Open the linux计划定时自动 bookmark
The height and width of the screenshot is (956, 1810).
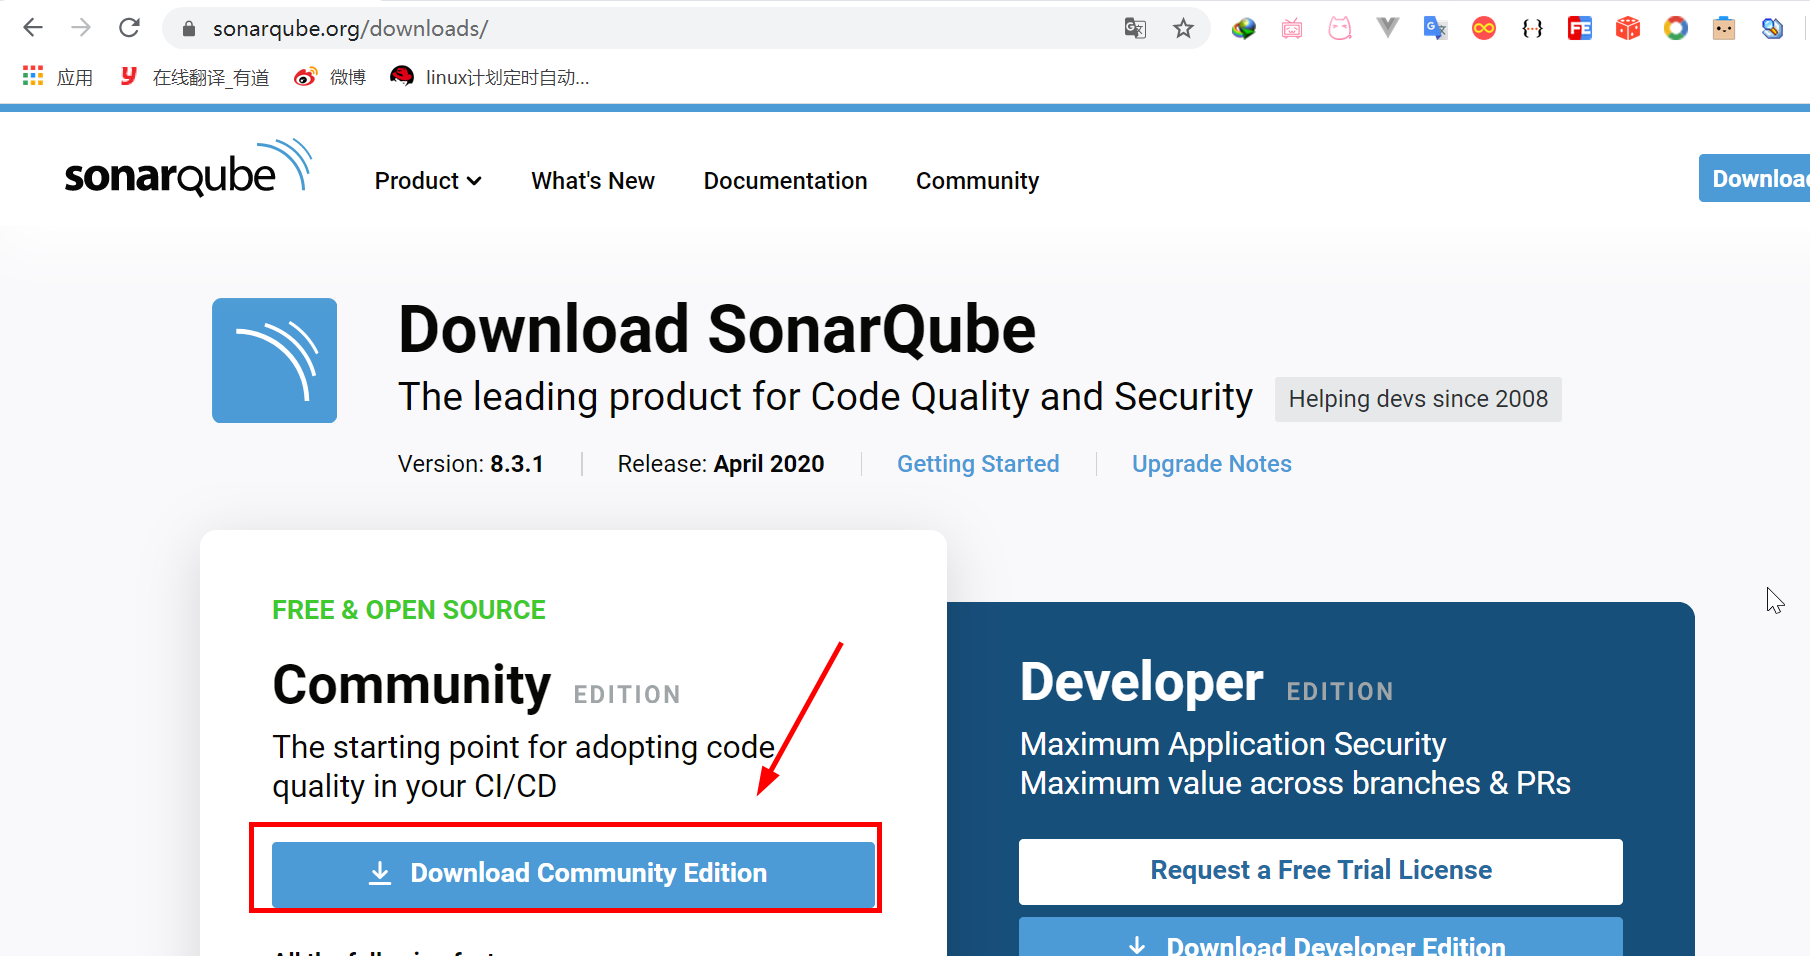490,77
